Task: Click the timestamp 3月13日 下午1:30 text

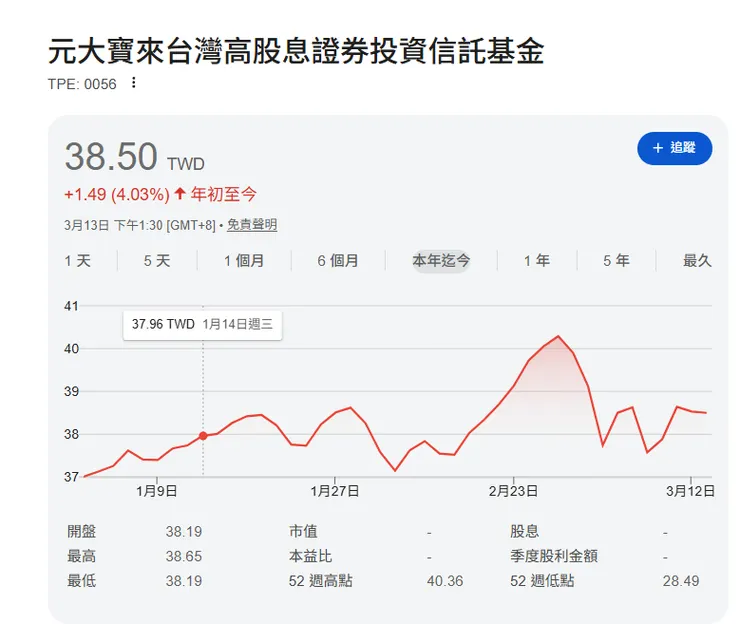Action: [113, 225]
